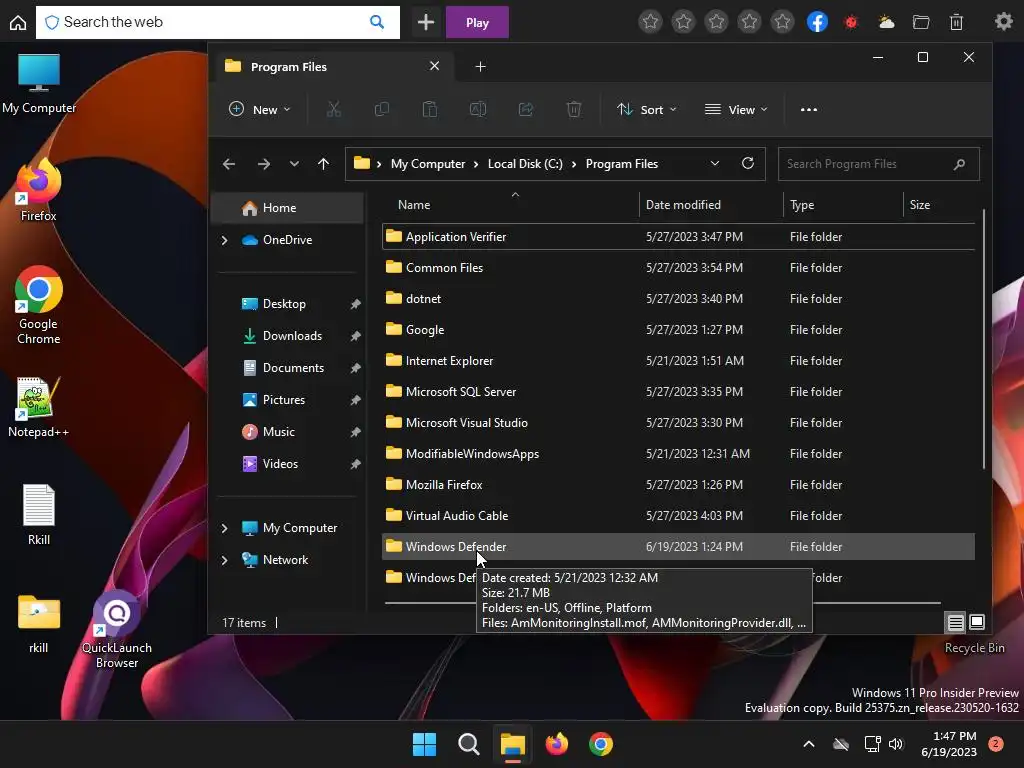Click the Search Program Files box
Viewport: 1024px width, 768px height.
[878, 164]
